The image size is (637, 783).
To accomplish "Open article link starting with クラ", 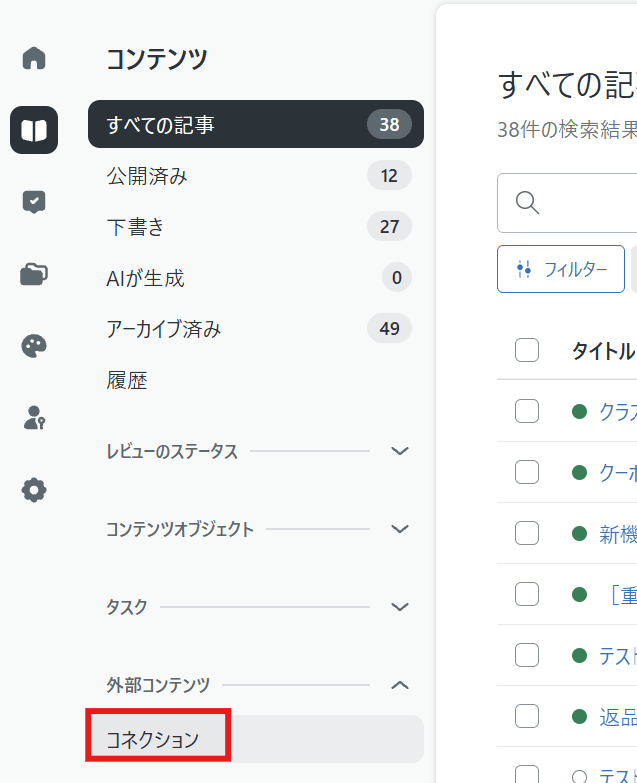I will (618, 412).
